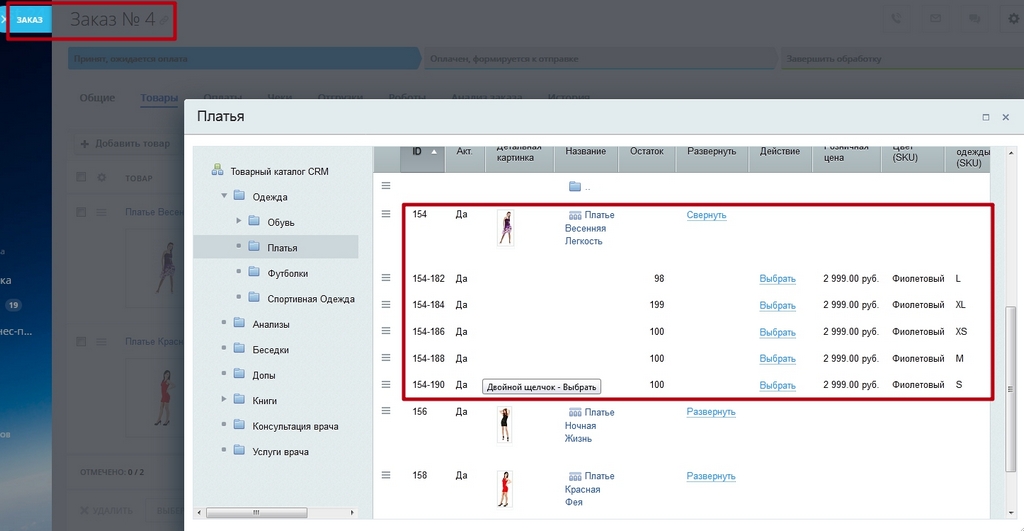Collapse the Одежда tree folder arrow
The width and height of the screenshot is (1024, 531).
tap(224, 196)
